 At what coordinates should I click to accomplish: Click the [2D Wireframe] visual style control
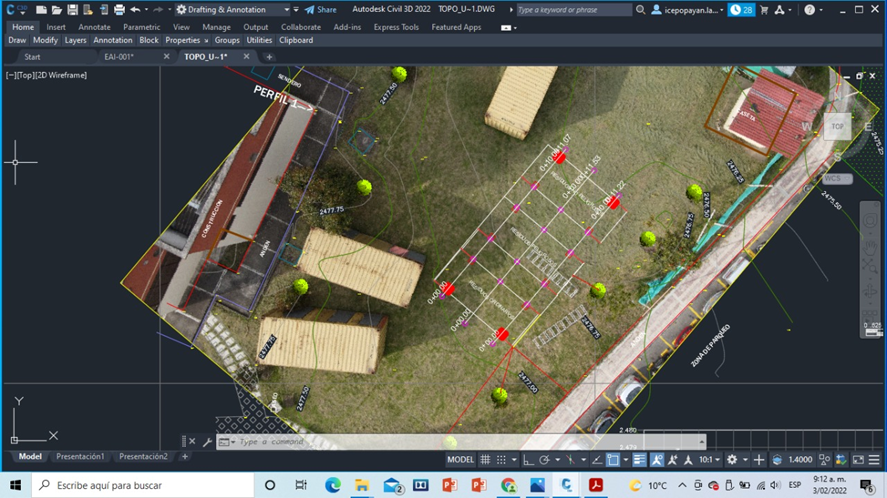(61, 75)
